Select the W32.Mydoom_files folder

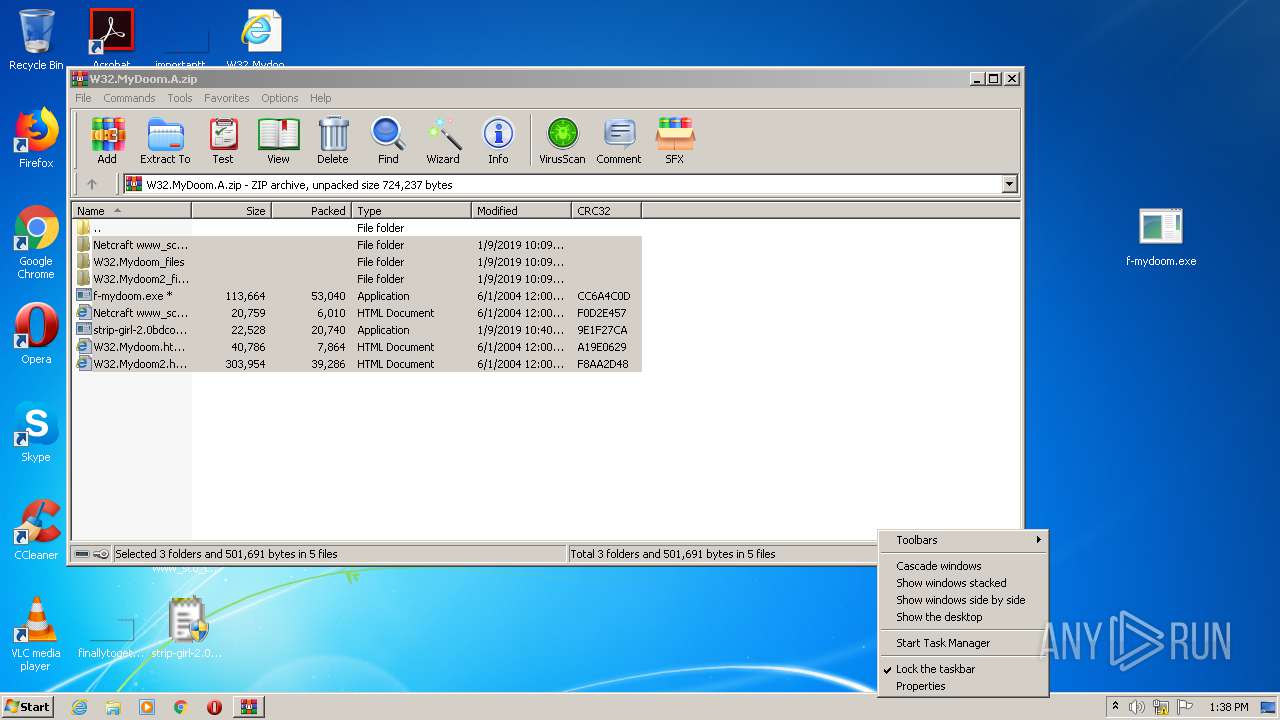pyautogui.click(x=357, y=262)
